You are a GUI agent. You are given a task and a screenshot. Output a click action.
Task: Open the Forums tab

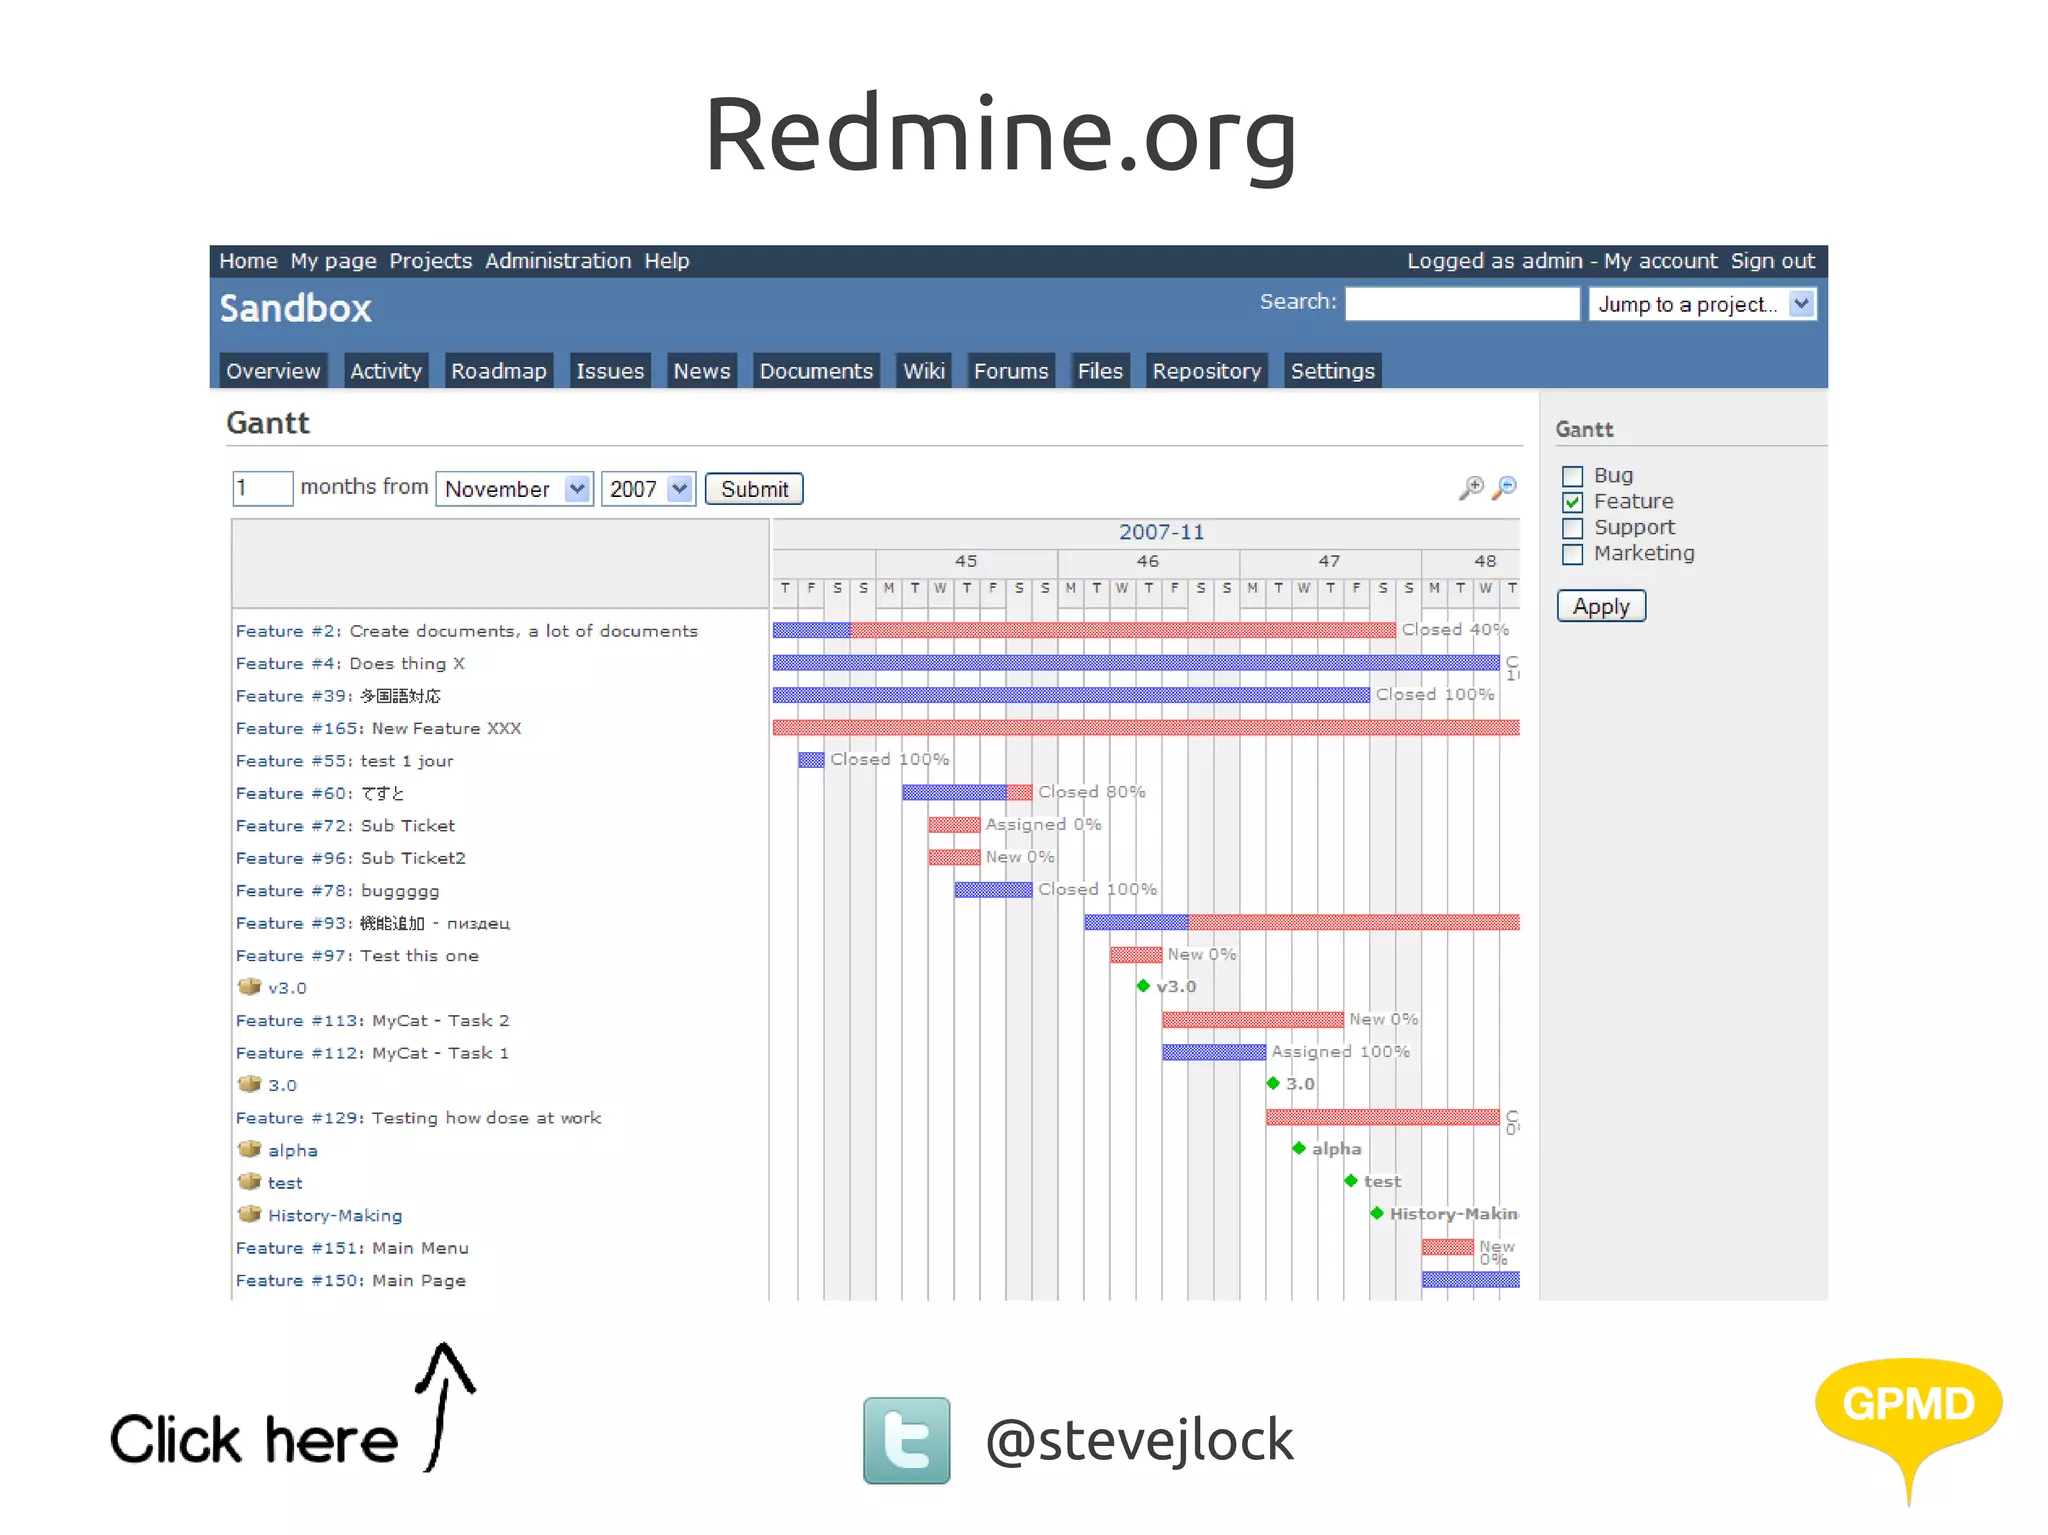click(x=1011, y=371)
